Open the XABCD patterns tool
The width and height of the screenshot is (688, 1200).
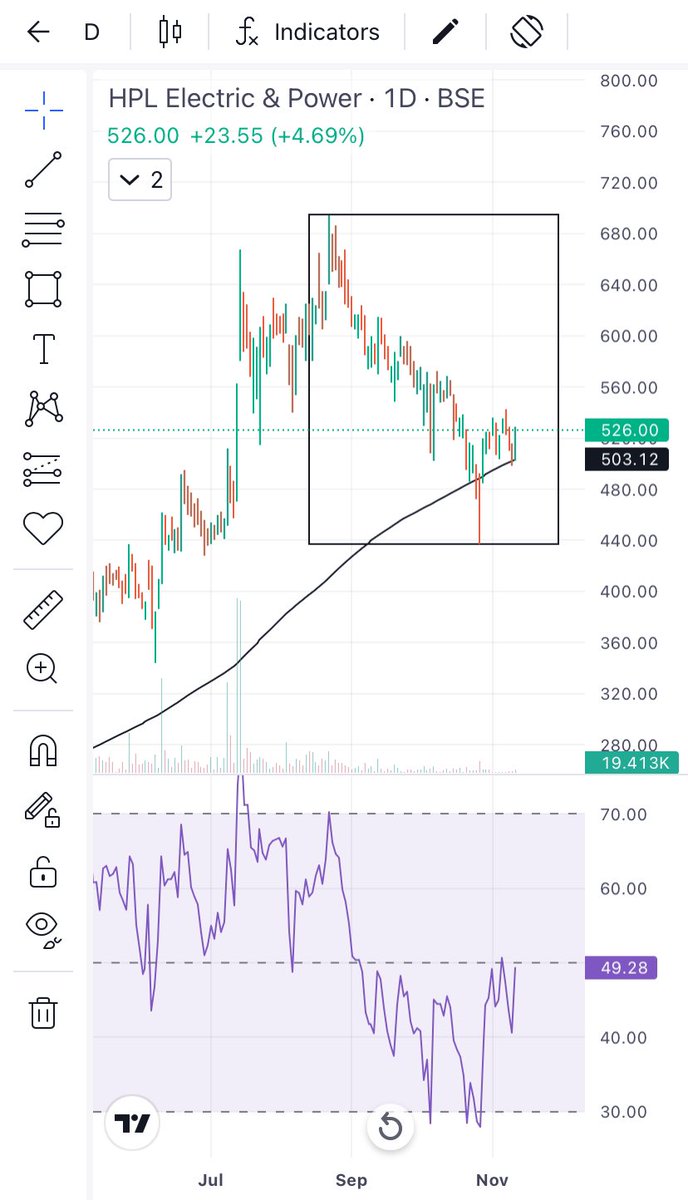[x=43, y=408]
